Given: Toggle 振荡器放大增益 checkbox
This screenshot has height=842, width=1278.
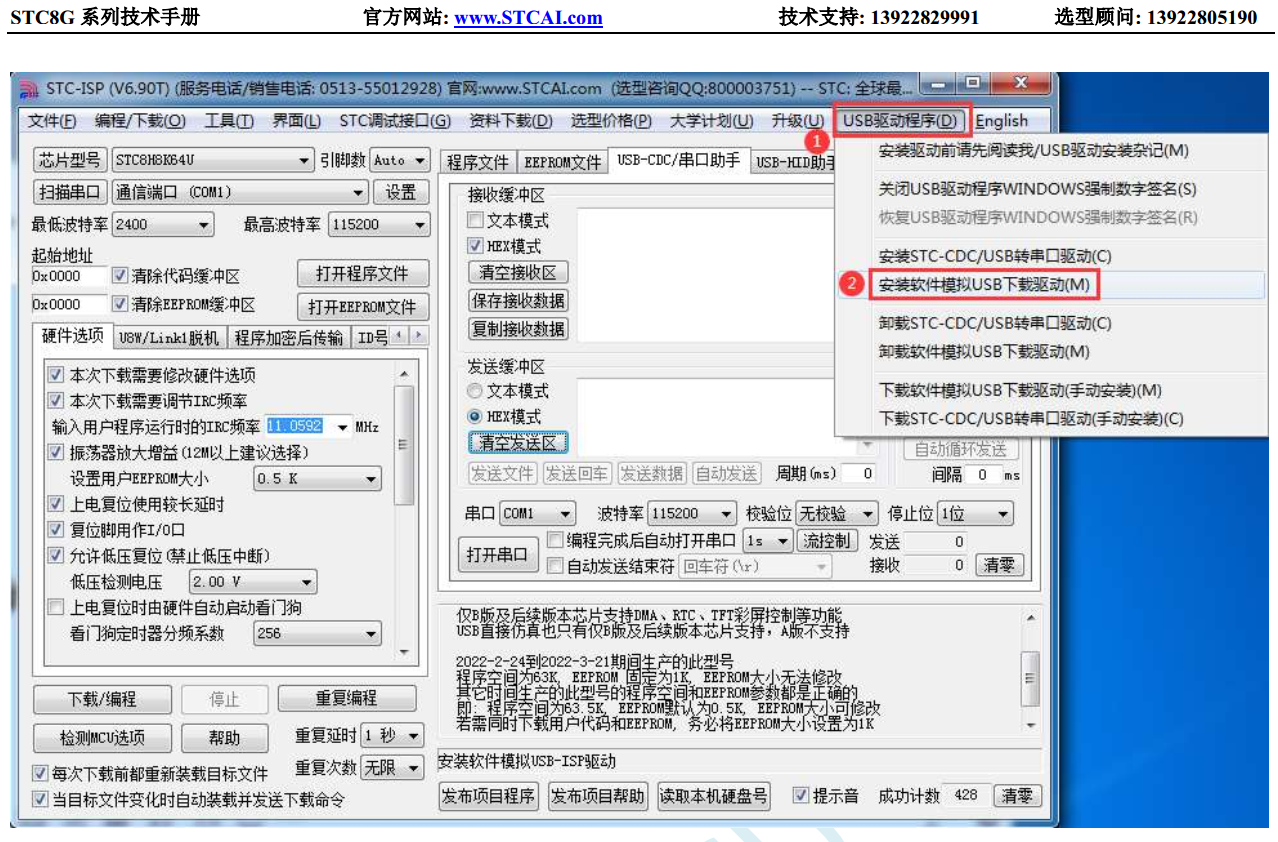Looking at the screenshot, I should coord(56,452).
